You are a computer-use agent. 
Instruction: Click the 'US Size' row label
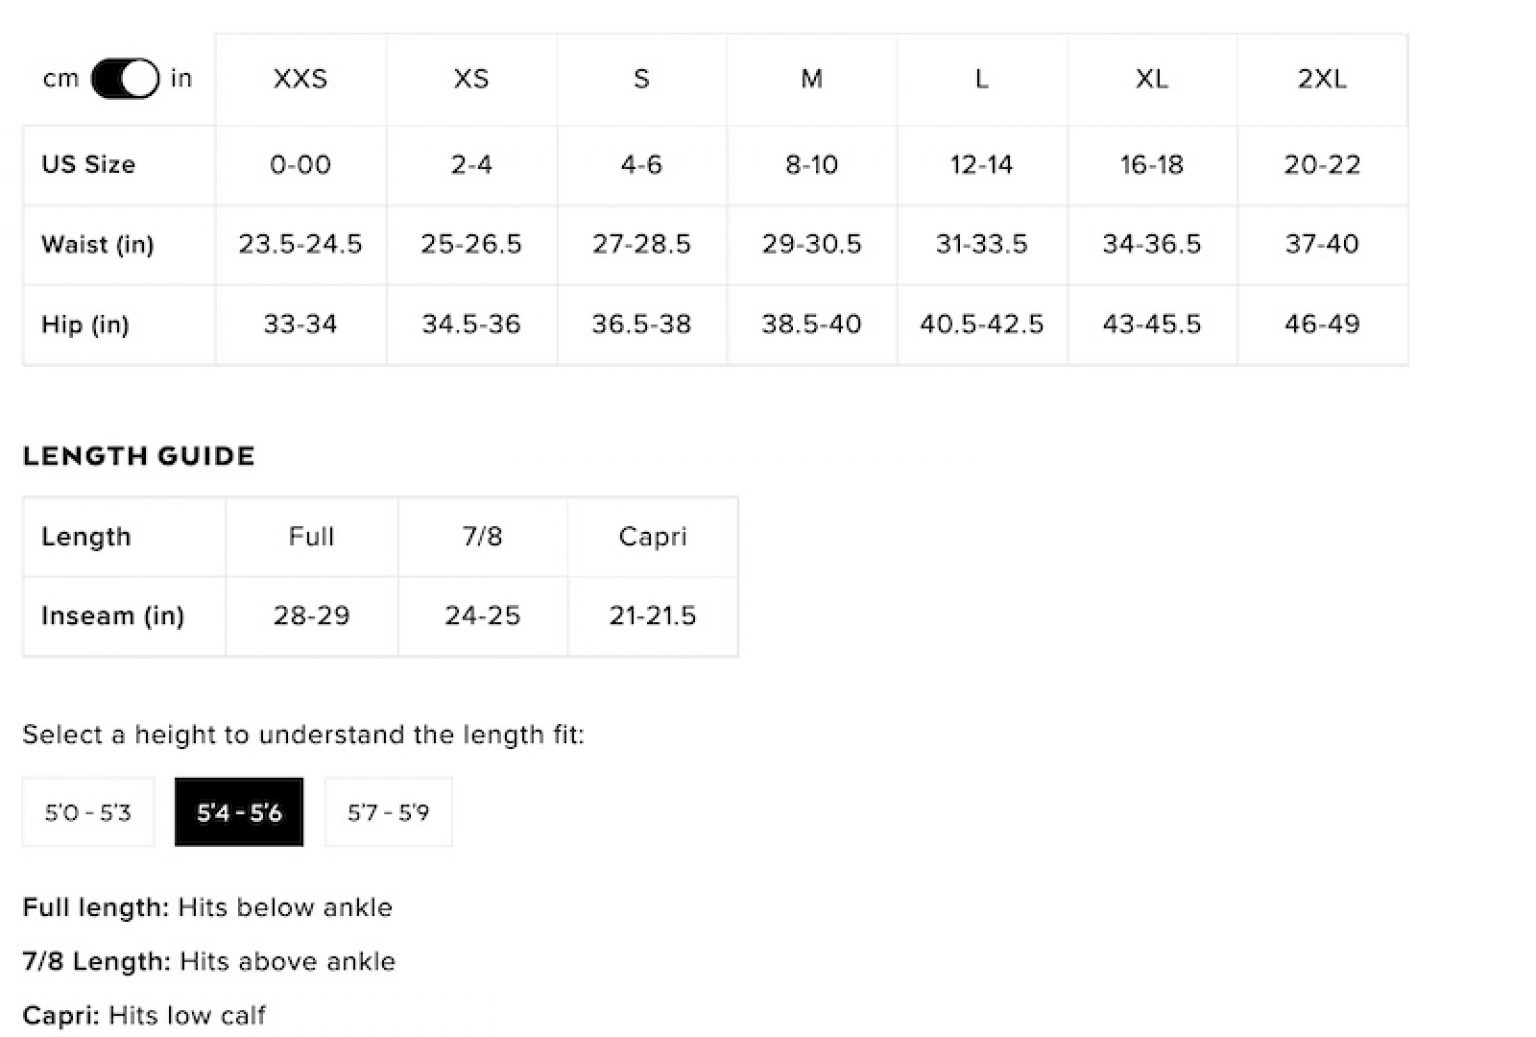(x=88, y=164)
